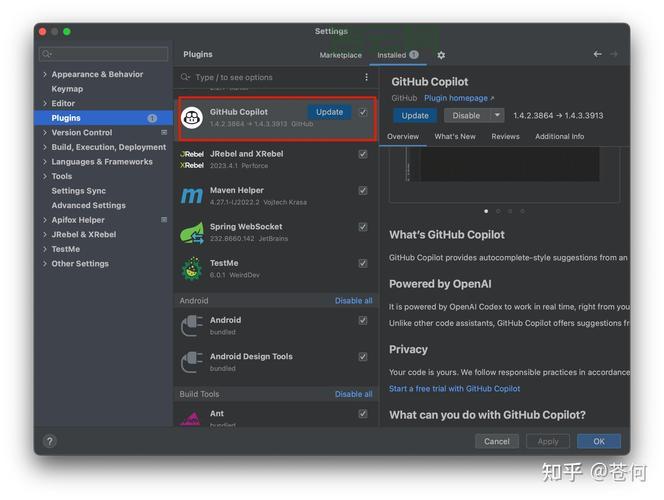Viewport: 664px width, 500px height.
Task: Uncheck the TestMe plugin checkbox
Action: point(363,264)
